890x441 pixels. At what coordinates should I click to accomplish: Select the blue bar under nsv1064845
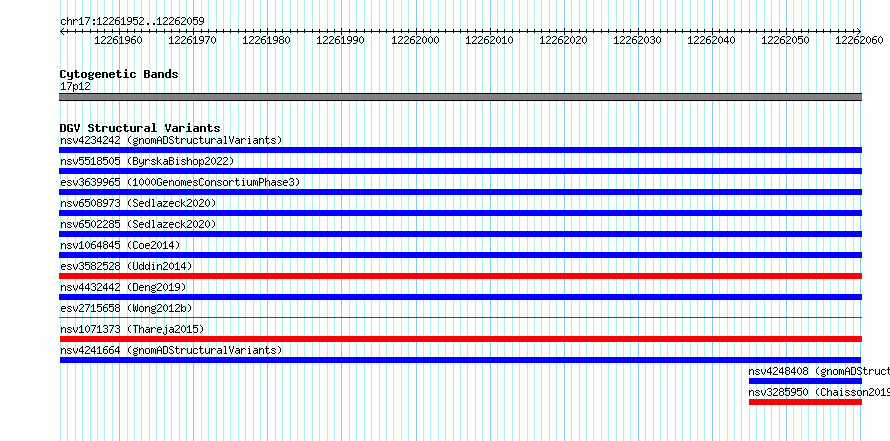[x=460, y=255]
